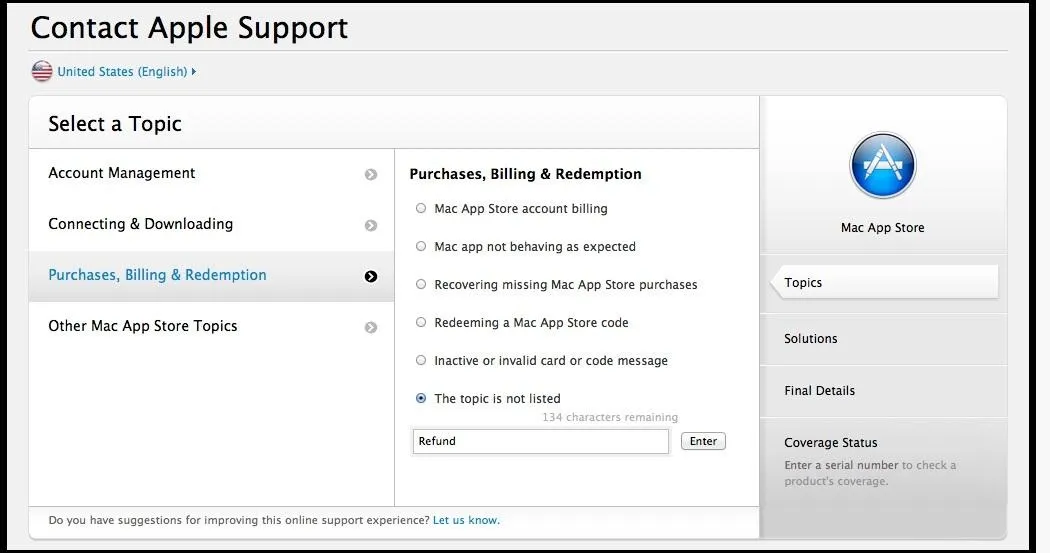Select The topic is not listed radio
This screenshot has width=1050, height=553.
click(421, 398)
